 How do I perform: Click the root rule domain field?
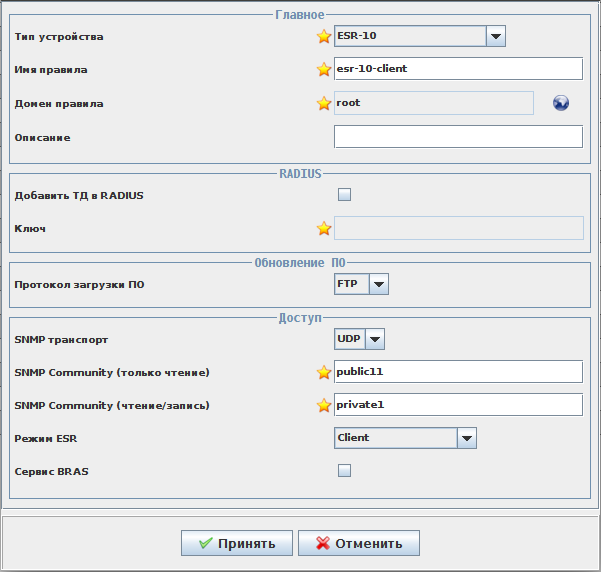click(x=434, y=103)
